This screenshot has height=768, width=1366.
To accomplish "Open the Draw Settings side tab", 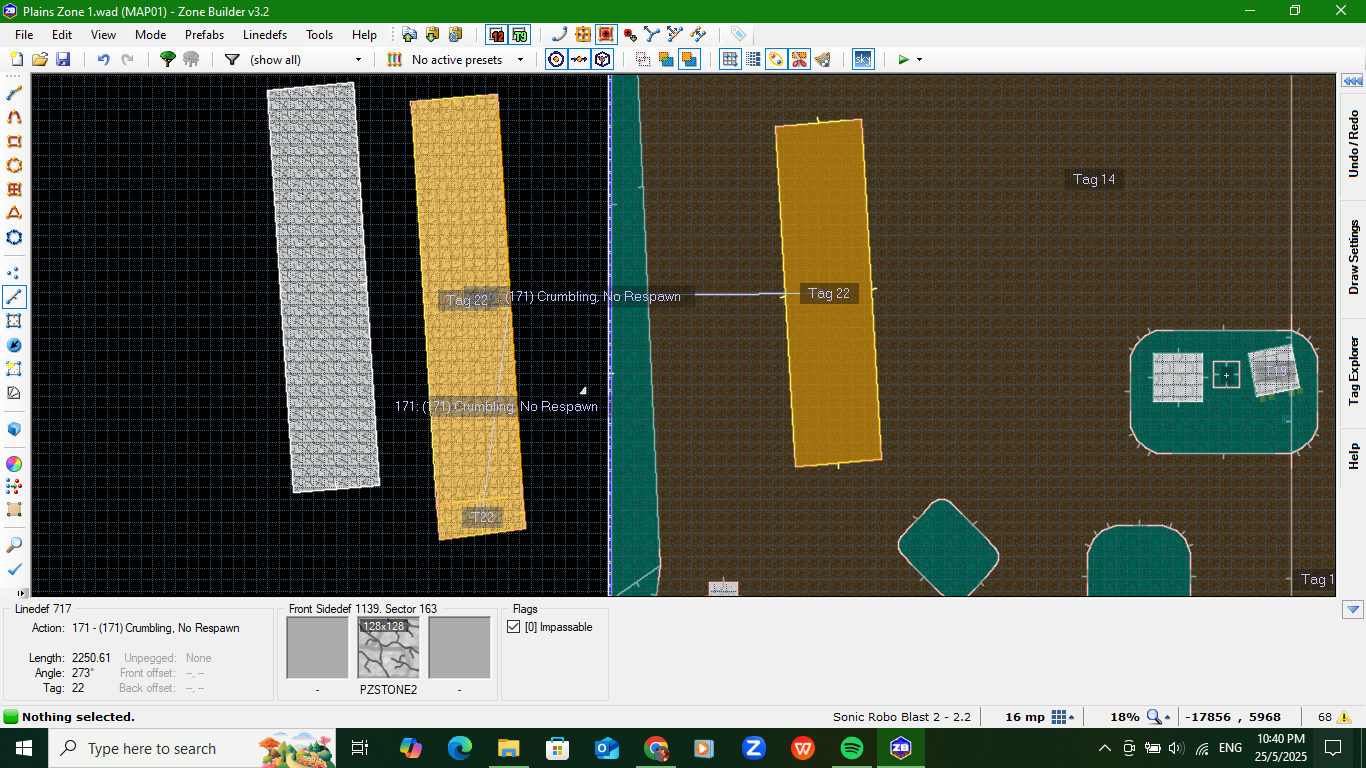I will [1353, 256].
